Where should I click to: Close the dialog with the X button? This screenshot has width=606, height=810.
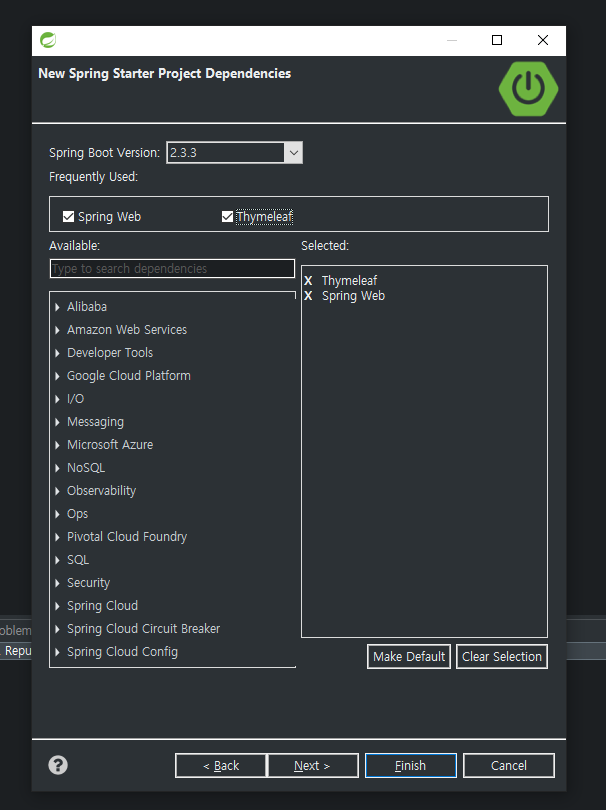[542, 40]
